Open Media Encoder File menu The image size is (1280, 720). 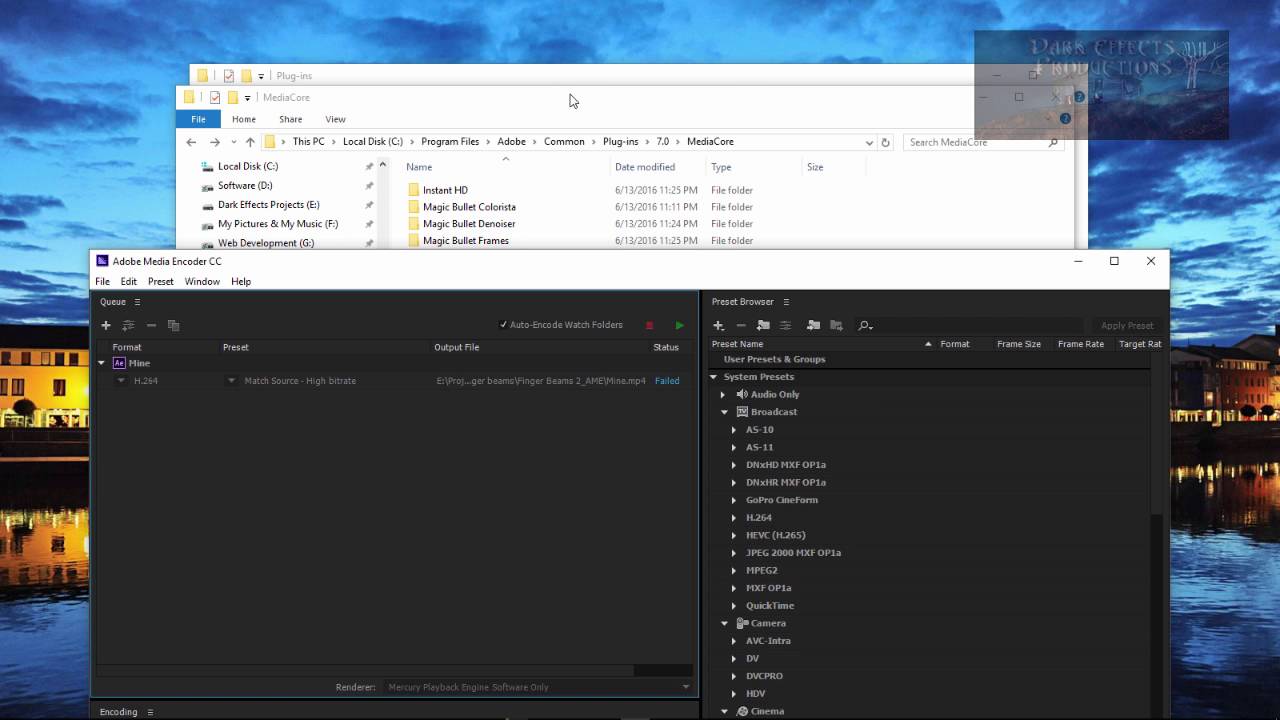click(x=102, y=282)
